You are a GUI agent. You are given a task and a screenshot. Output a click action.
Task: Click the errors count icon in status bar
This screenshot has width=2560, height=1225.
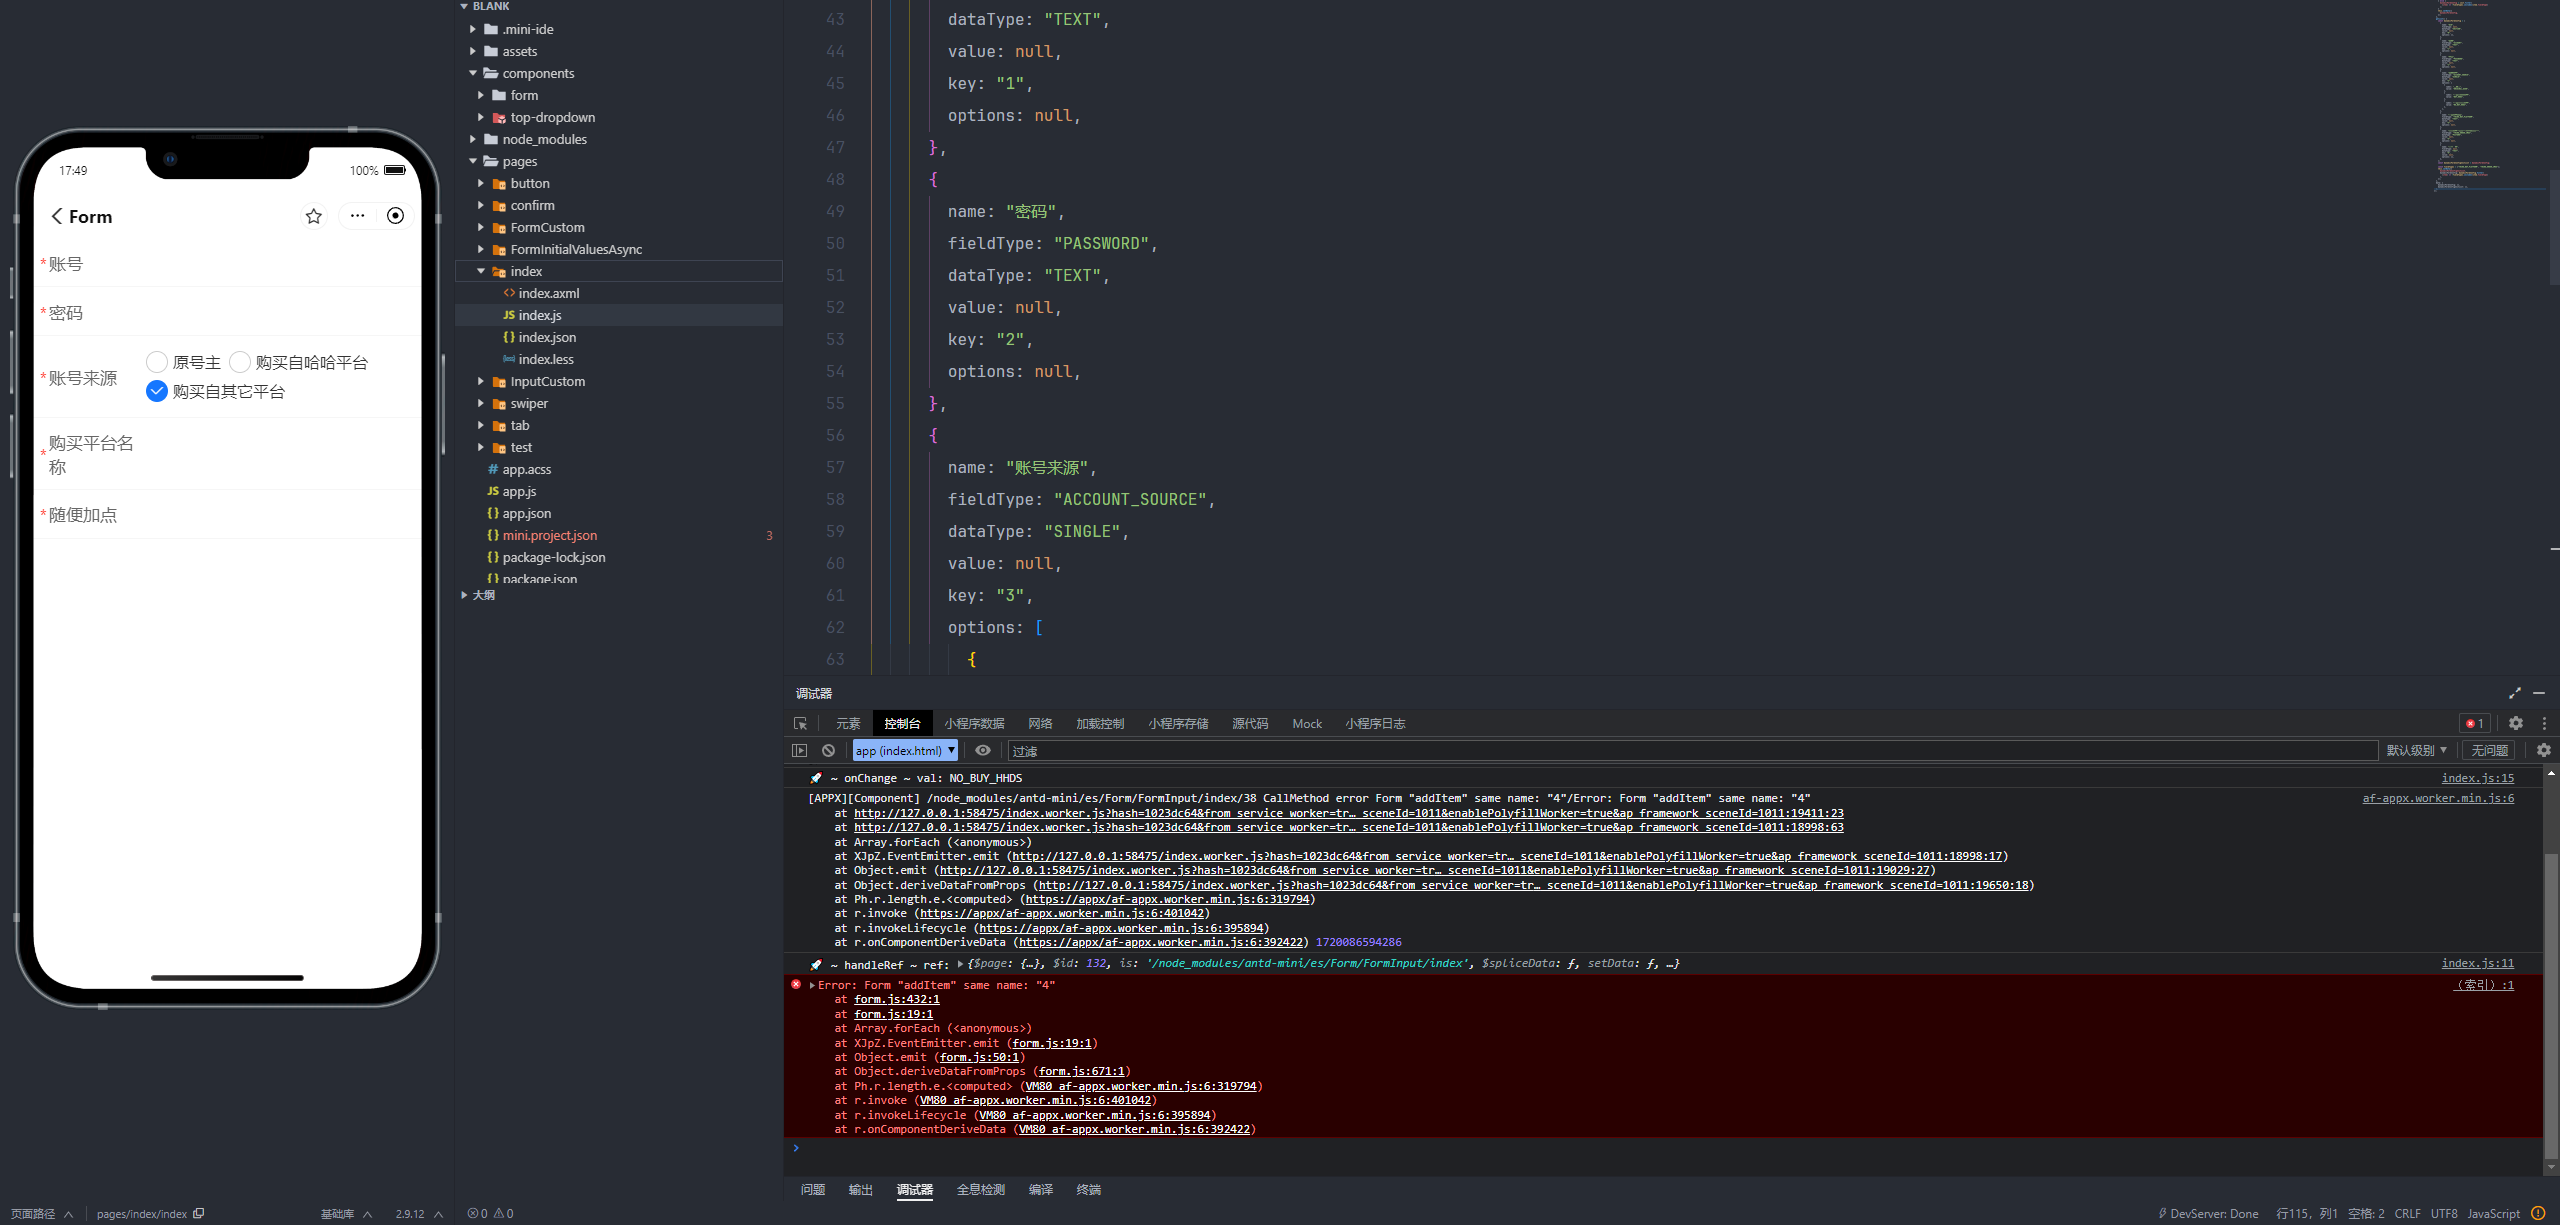(x=477, y=1213)
